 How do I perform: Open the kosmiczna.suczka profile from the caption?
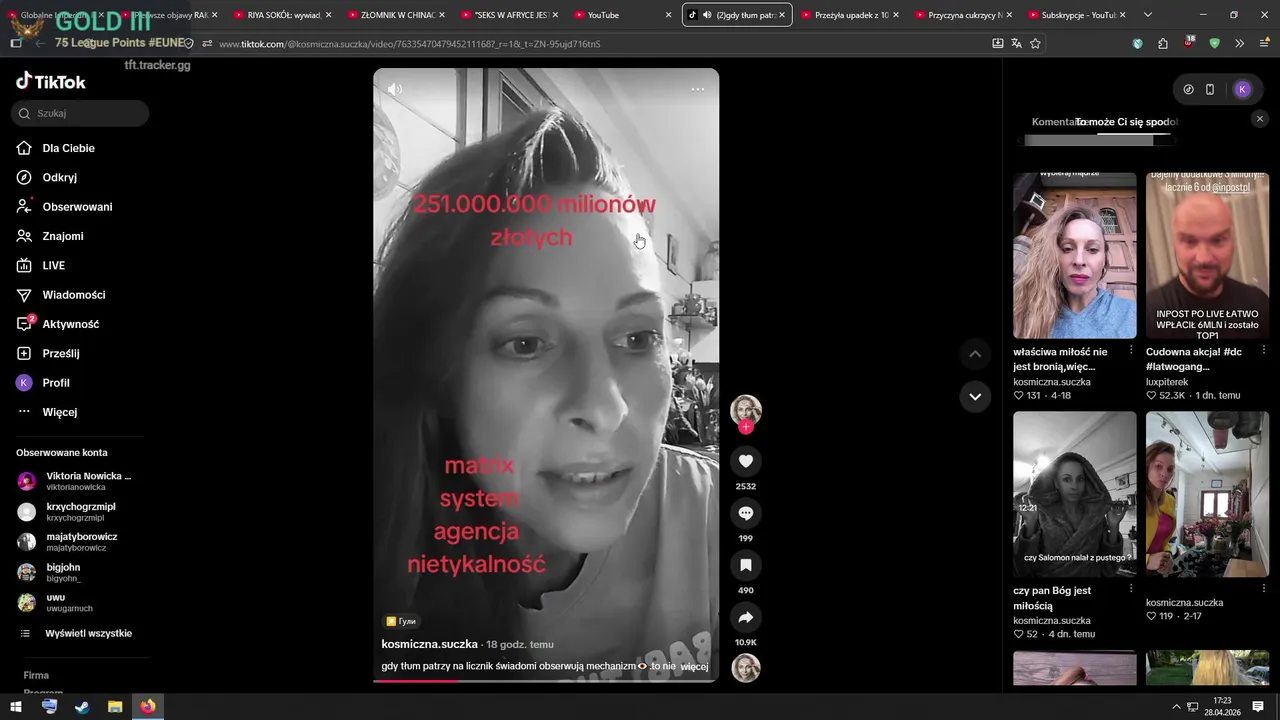[430, 644]
